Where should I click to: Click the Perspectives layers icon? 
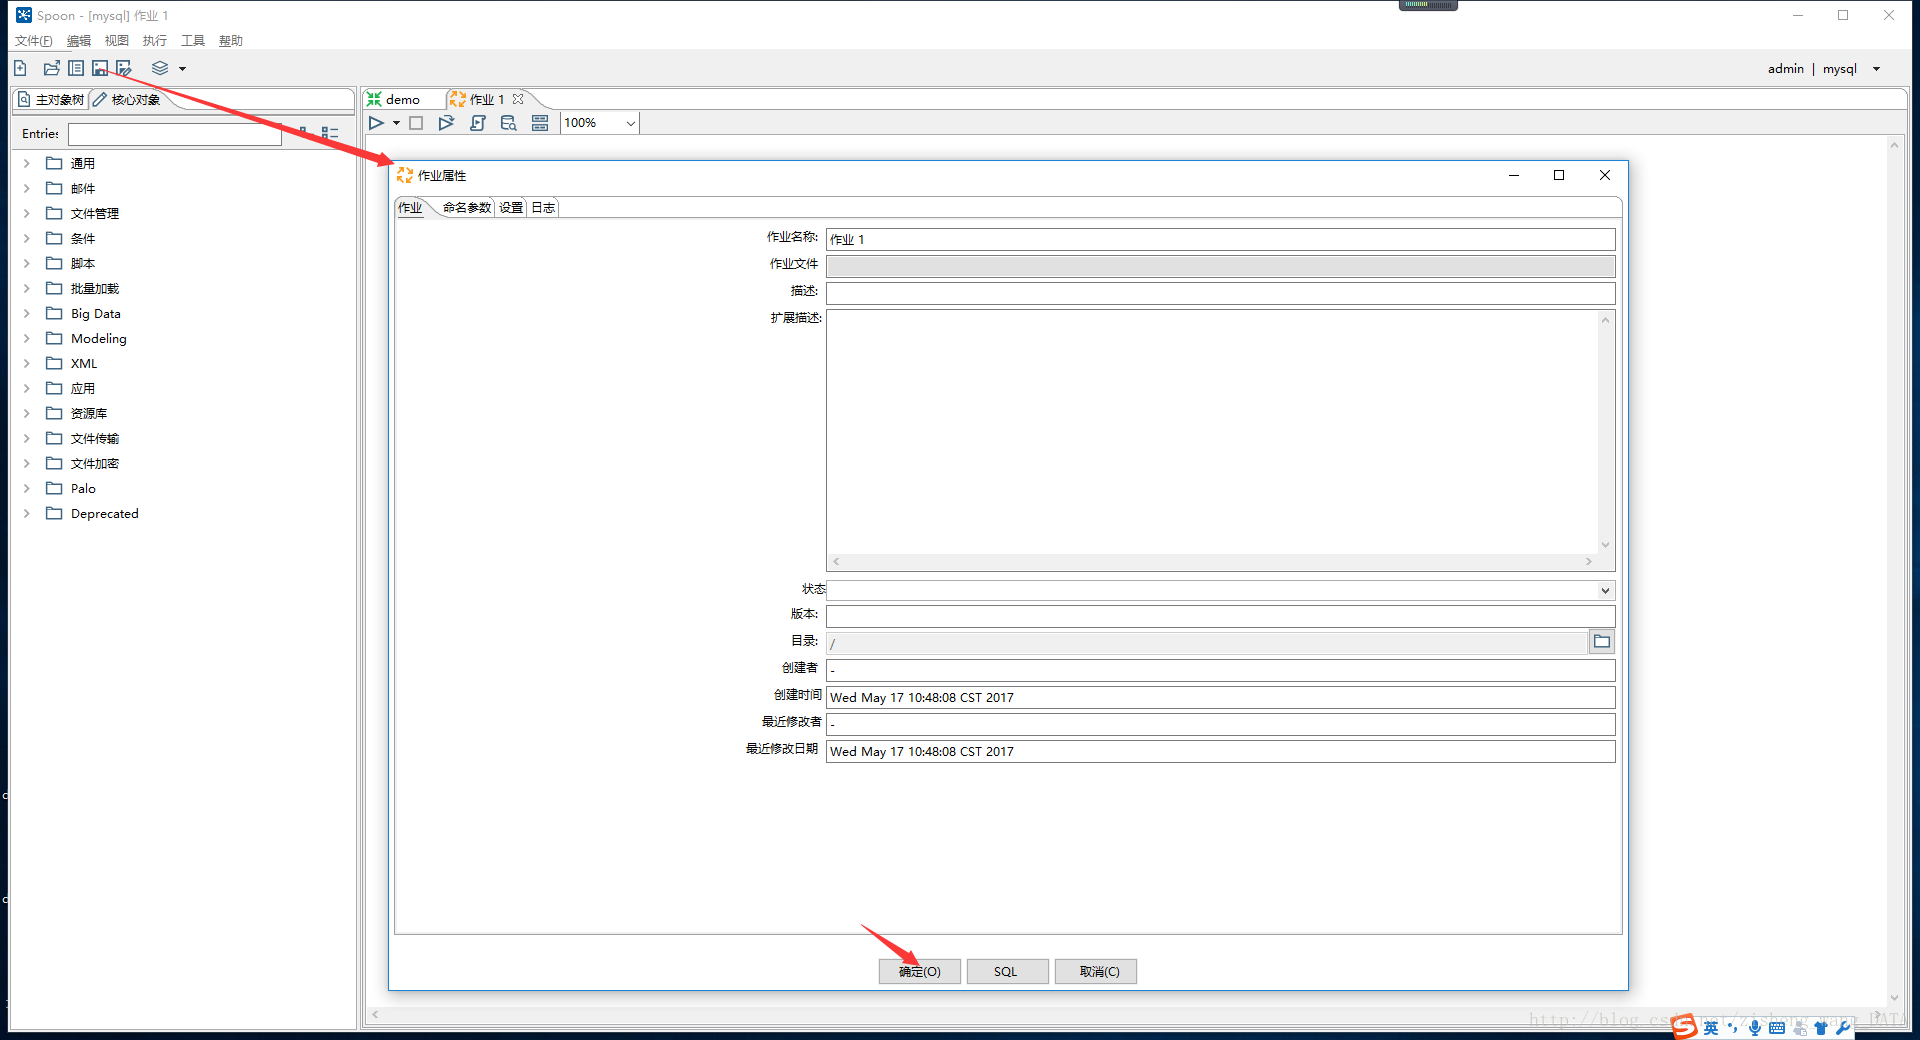click(x=160, y=68)
